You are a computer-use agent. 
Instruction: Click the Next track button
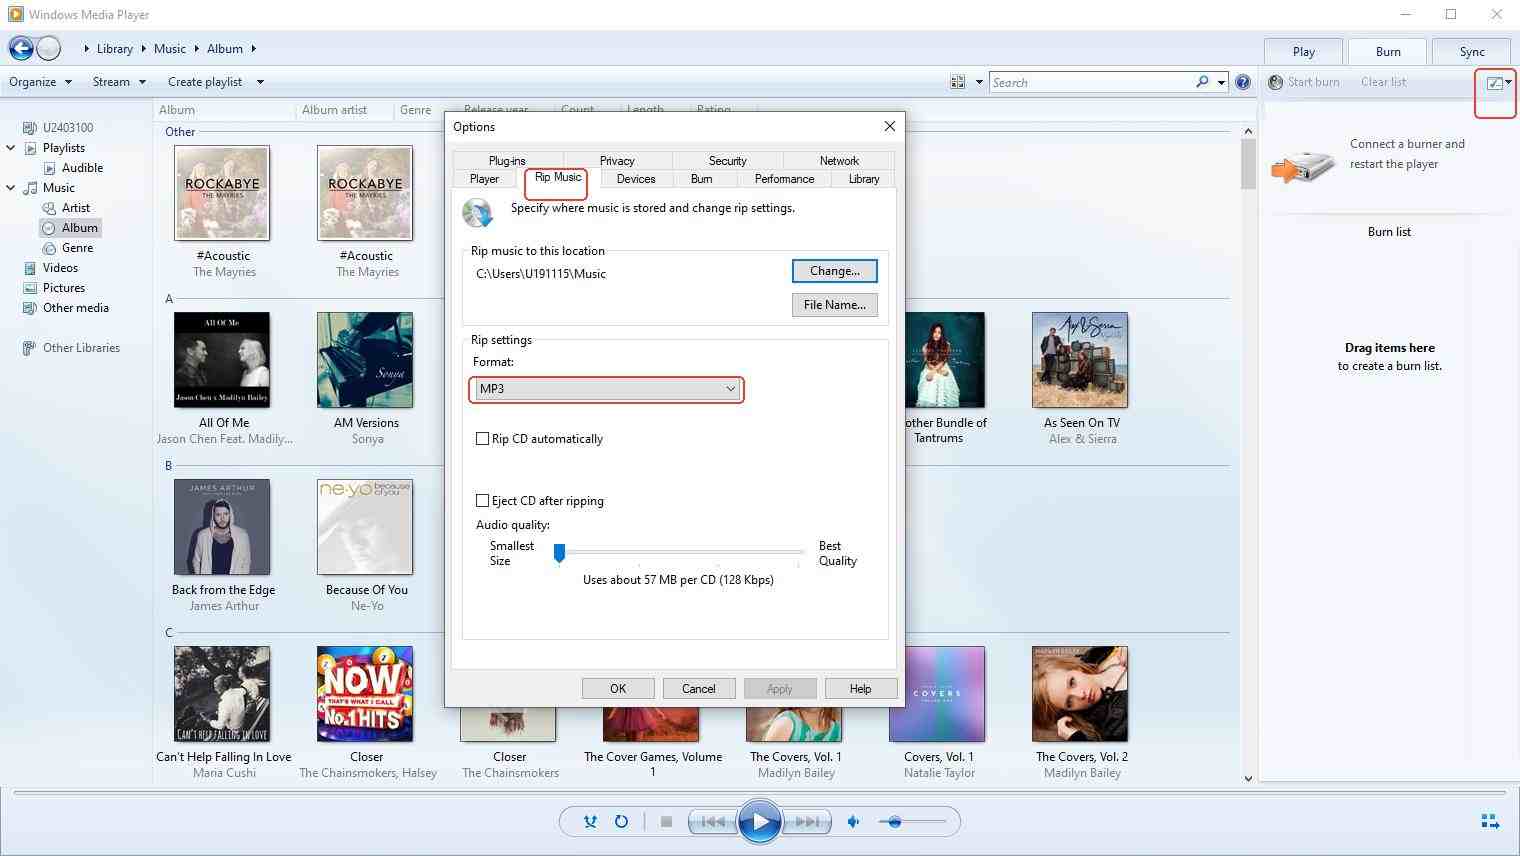[807, 822]
